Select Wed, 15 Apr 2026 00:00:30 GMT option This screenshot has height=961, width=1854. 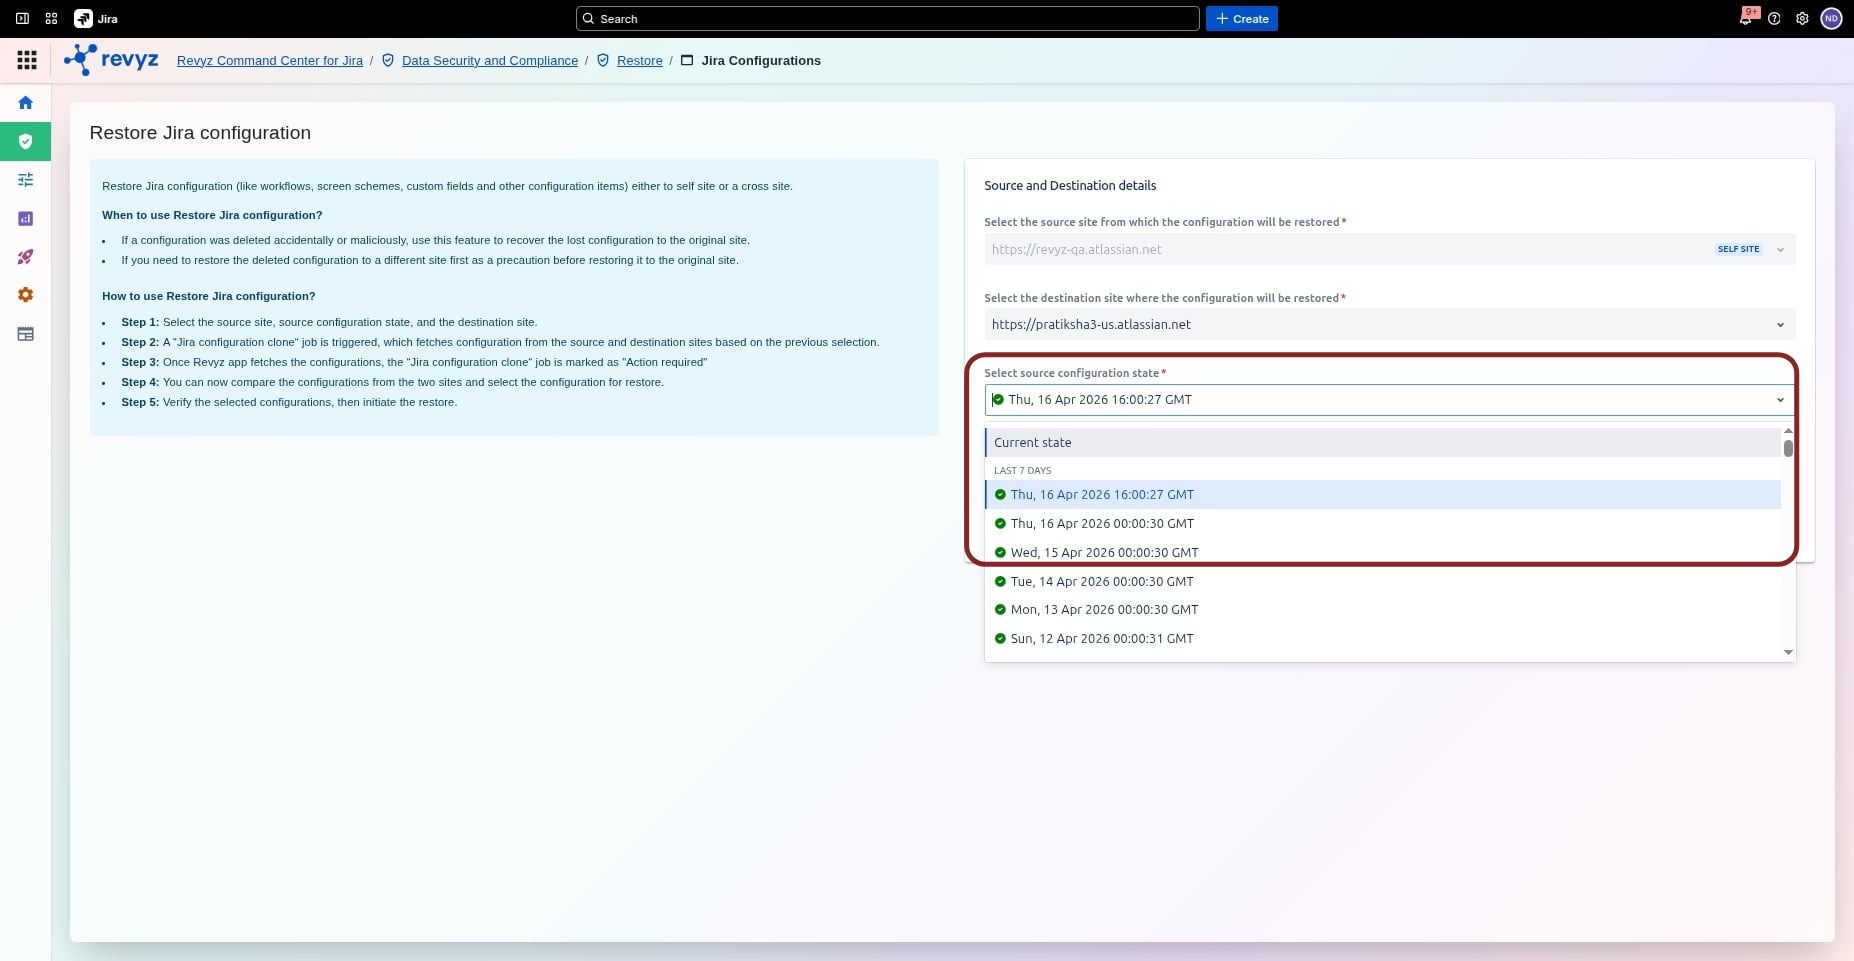pos(1382,552)
